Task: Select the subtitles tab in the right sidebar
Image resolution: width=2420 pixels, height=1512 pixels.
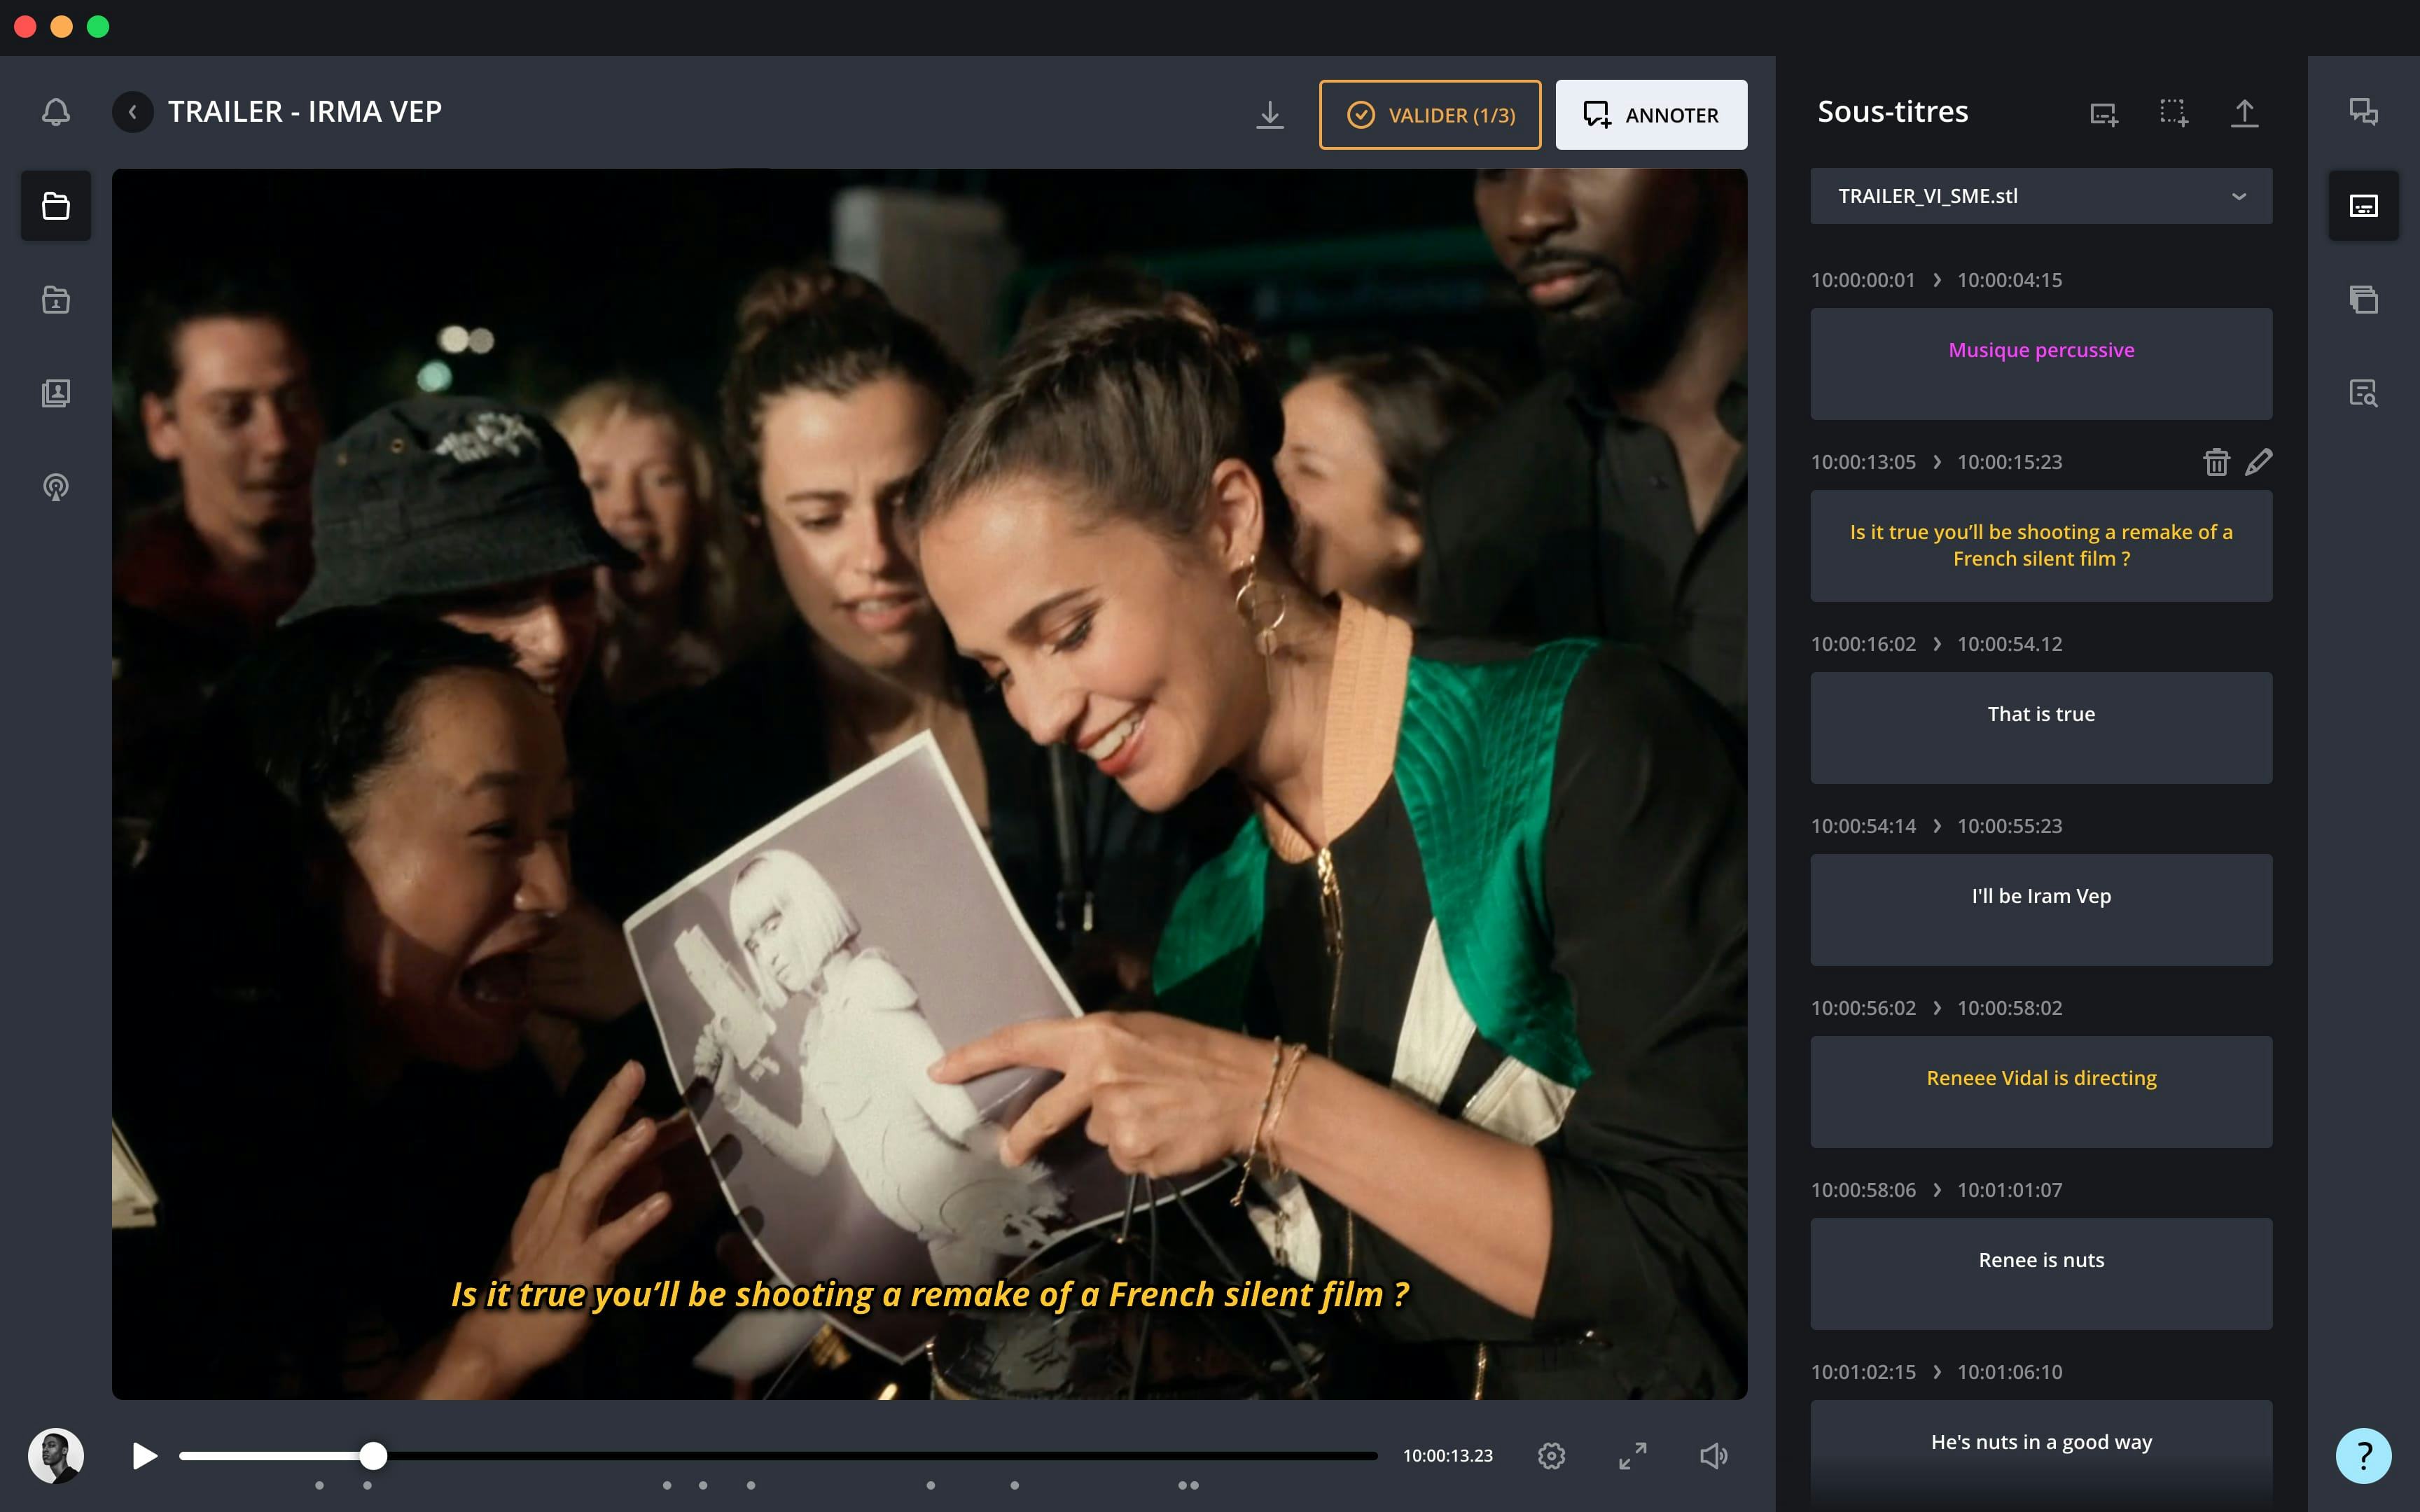Action: click(2363, 206)
